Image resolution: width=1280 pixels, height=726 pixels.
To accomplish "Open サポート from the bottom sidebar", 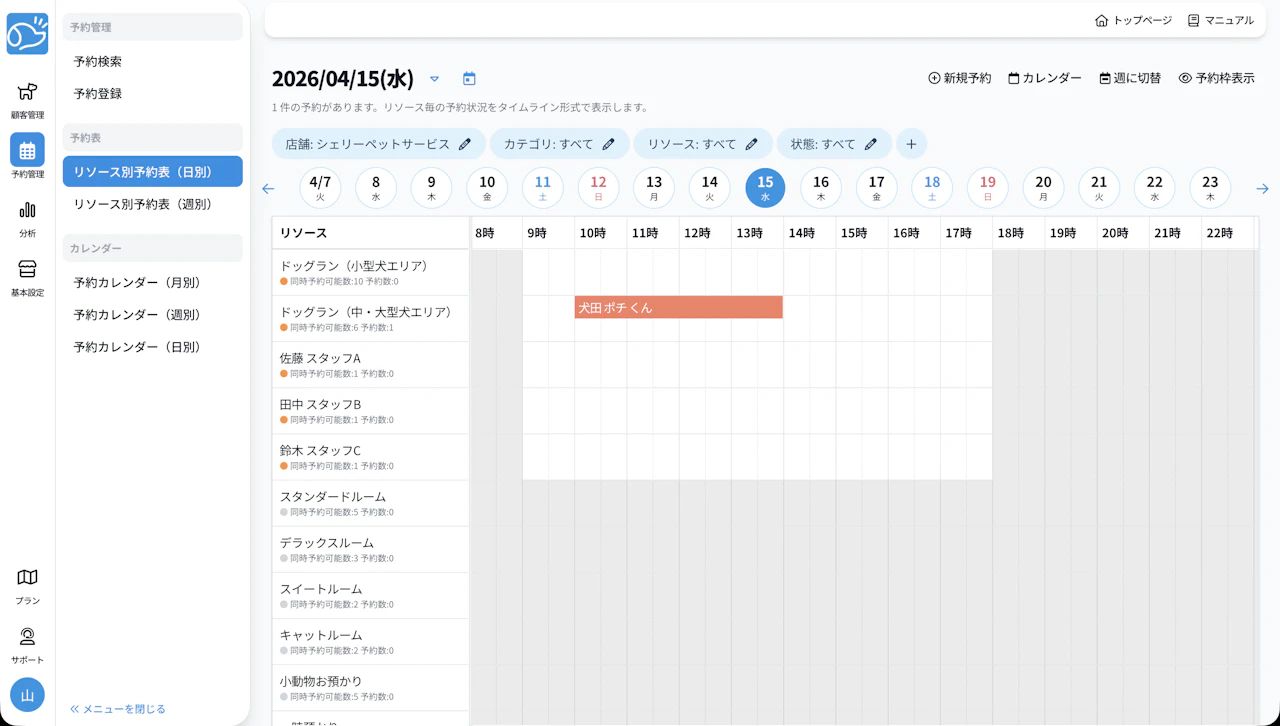I will [27, 645].
